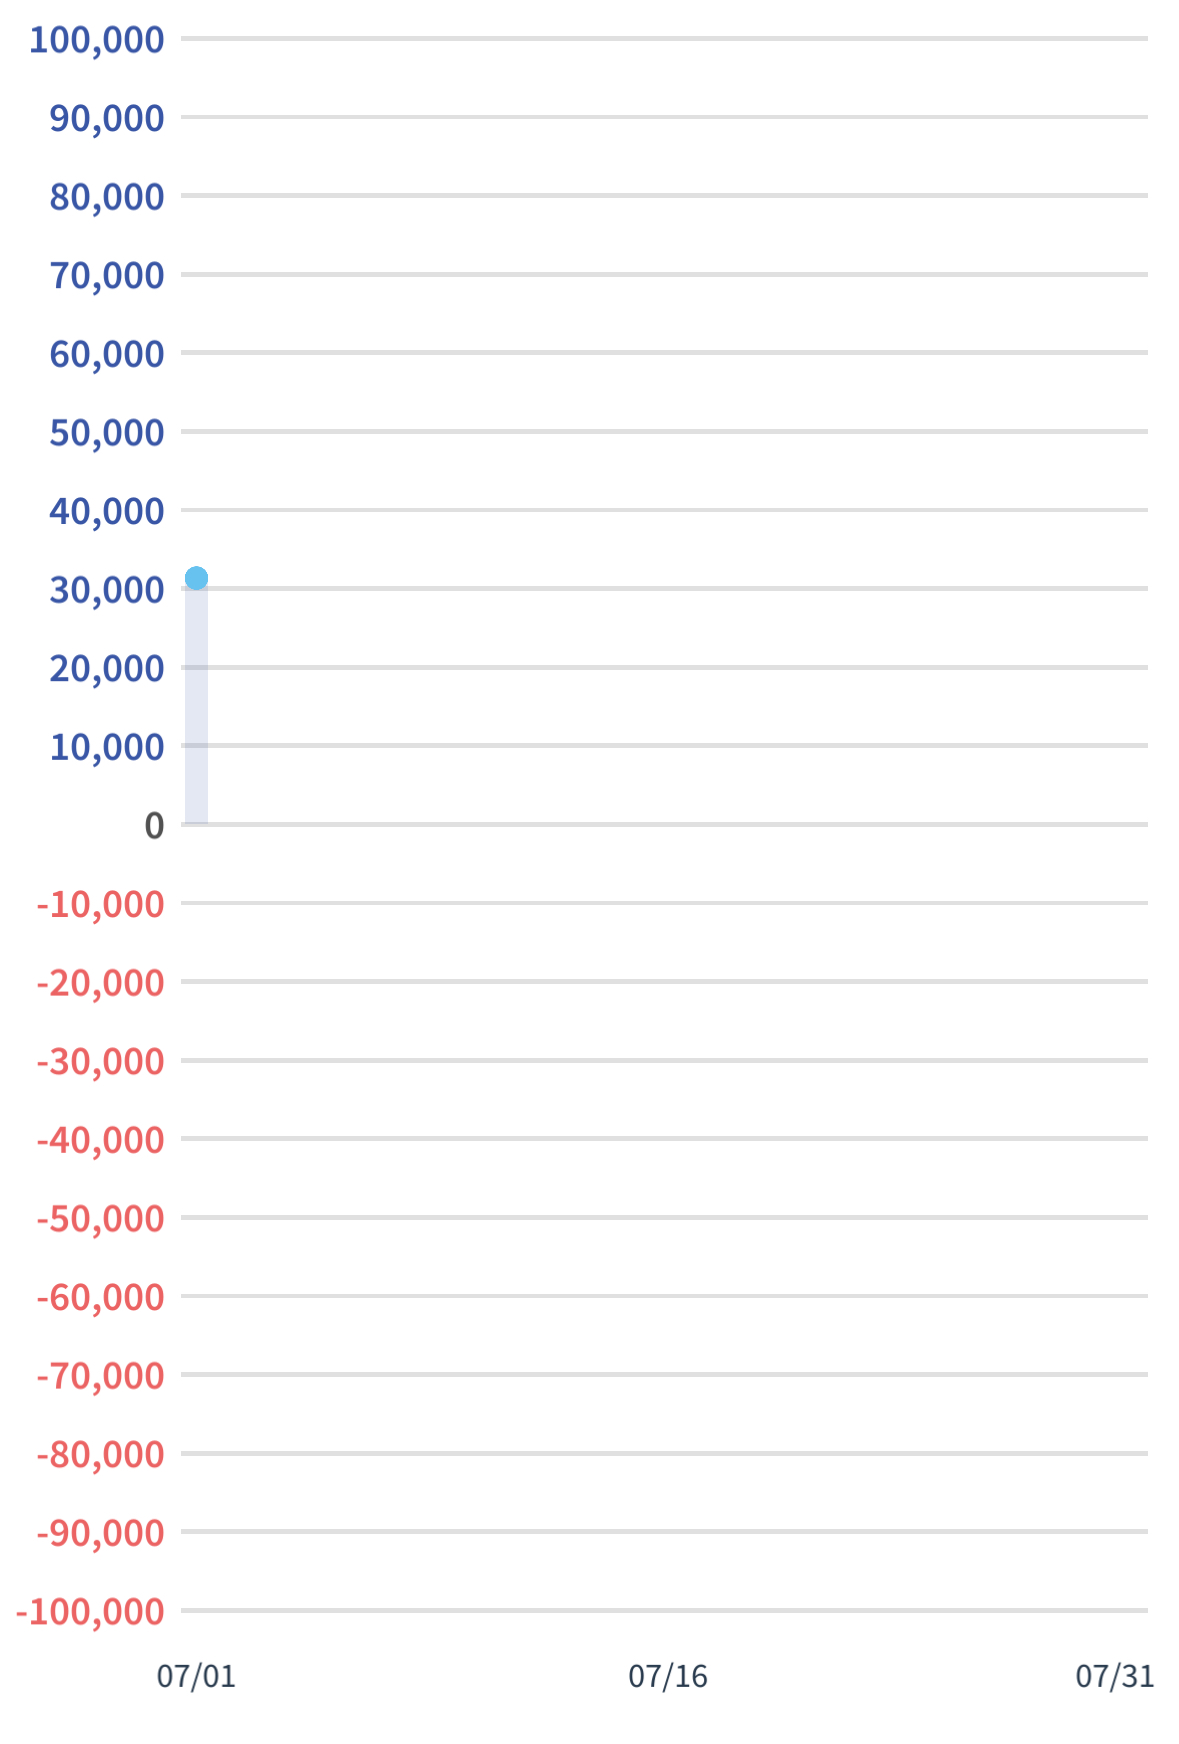Screen dimensions: 1179x1744
Task: Click the 40,000 axis label
Action: (107, 511)
